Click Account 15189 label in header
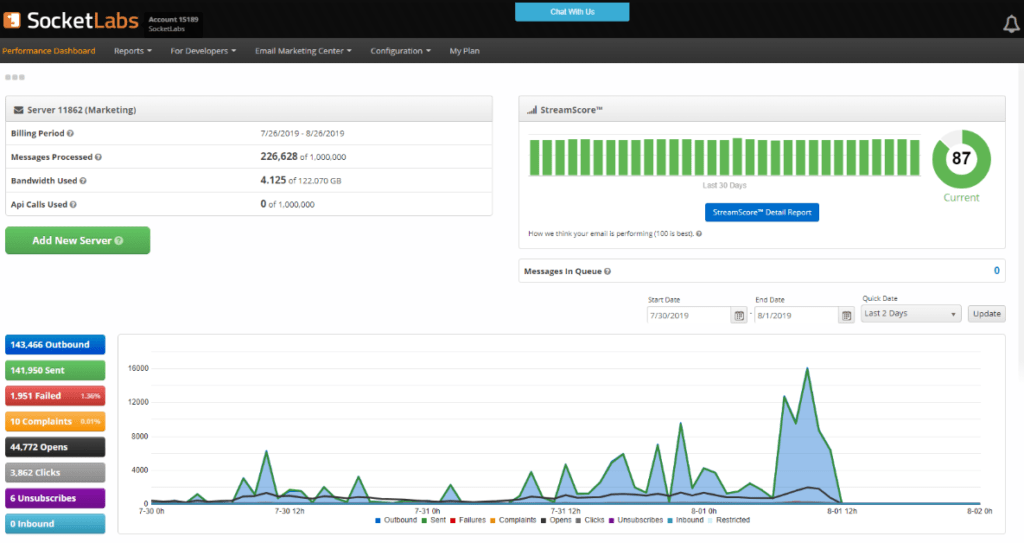 (x=173, y=20)
